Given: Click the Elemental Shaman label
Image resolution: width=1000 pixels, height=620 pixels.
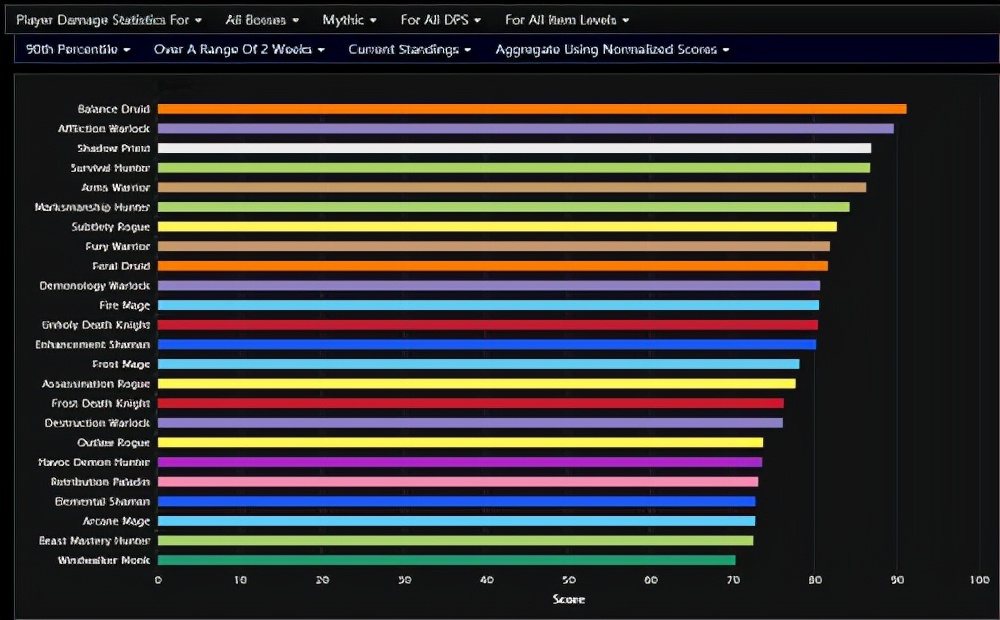Looking at the screenshot, I should [x=102, y=501].
